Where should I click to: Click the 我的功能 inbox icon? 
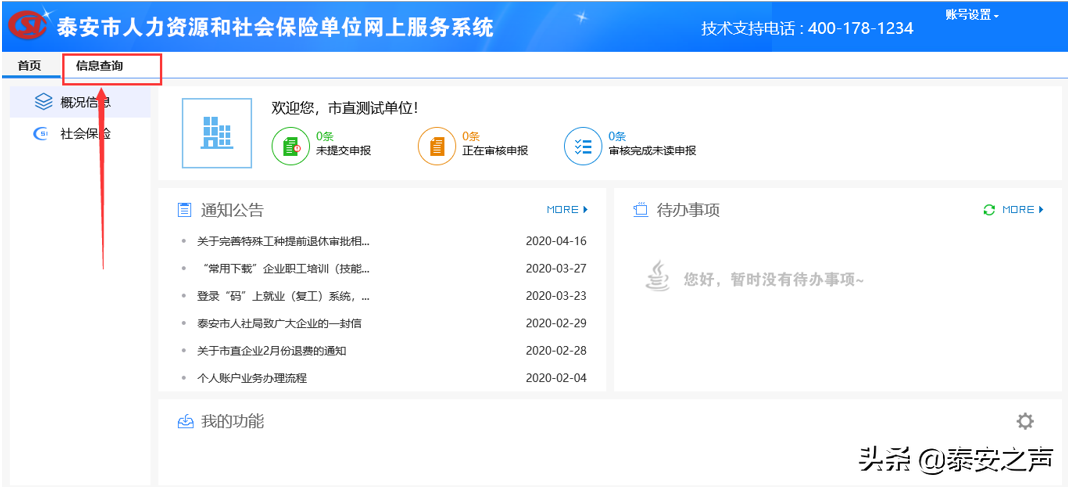(x=185, y=422)
